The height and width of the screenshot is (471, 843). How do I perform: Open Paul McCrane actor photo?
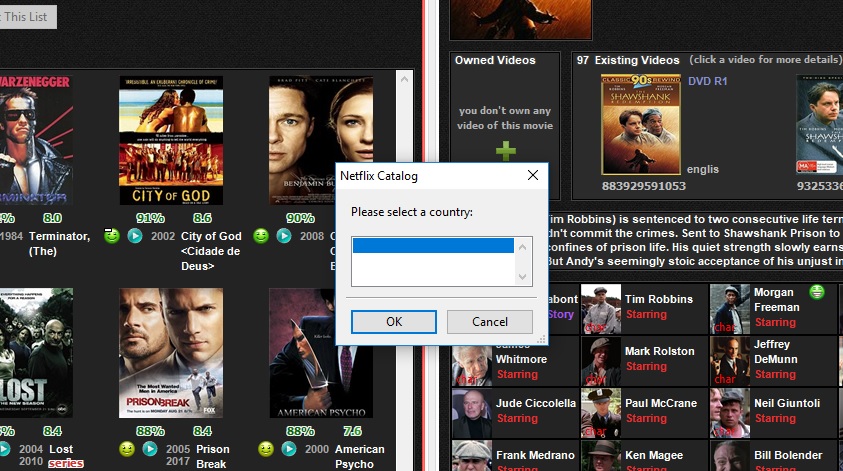click(601, 413)
